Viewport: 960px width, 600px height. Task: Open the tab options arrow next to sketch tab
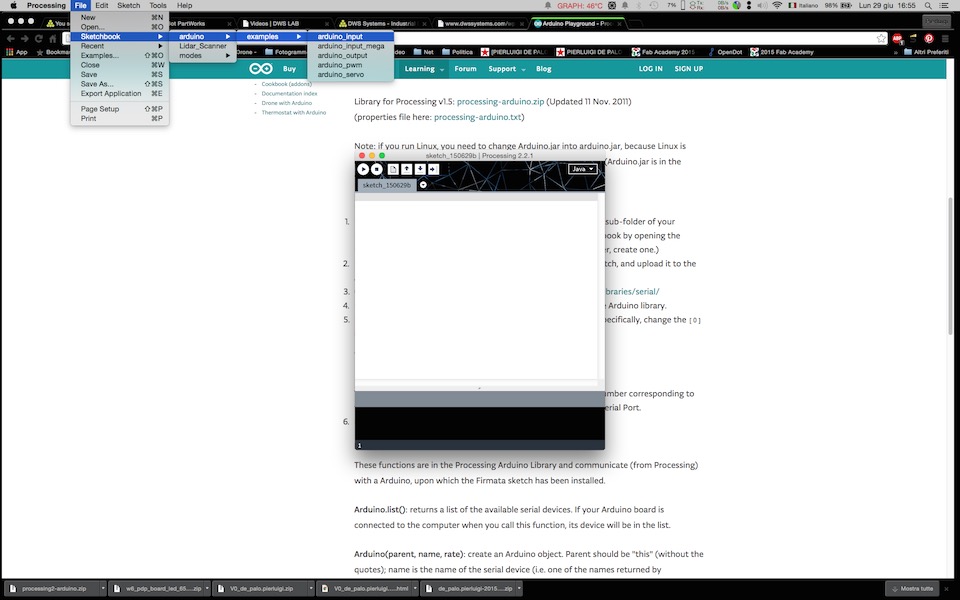[423, 185]
